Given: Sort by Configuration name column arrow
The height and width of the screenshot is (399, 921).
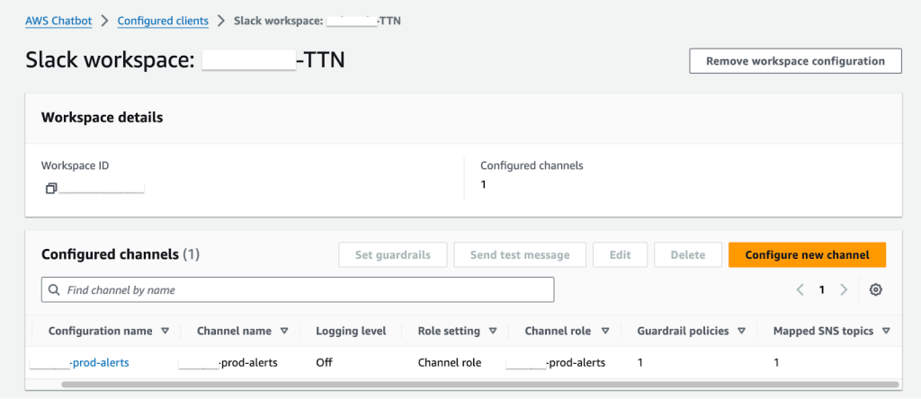Looking at the screenshot, I should [165, 331].
